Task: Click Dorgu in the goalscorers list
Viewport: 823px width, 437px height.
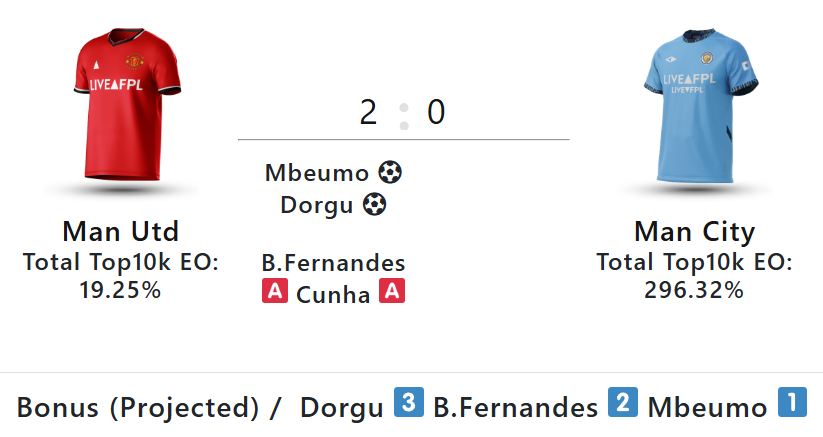Action: pyautogui.click(x=317, y=205)
